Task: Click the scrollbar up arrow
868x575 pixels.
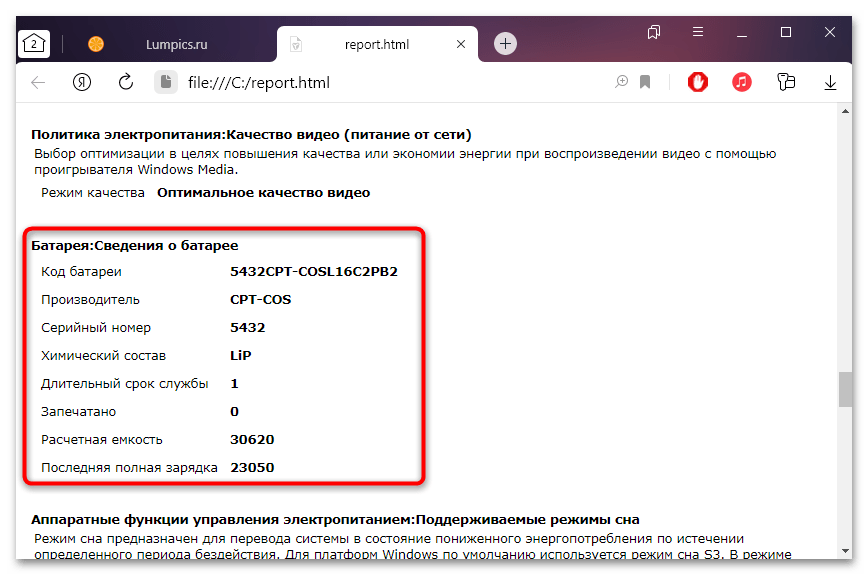Action: 845,111
